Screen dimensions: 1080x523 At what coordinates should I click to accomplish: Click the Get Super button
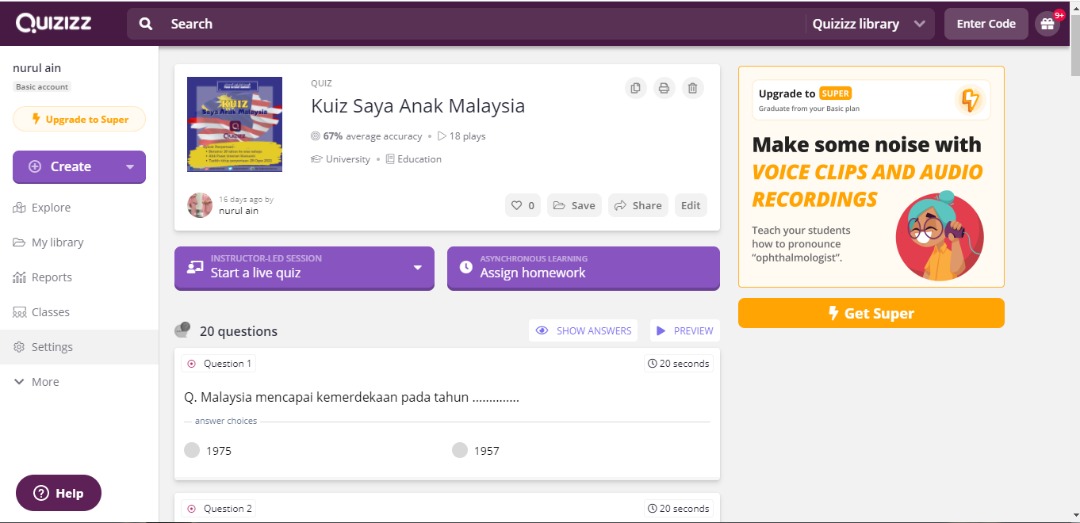pyautogui.click(x=871, y=313)
